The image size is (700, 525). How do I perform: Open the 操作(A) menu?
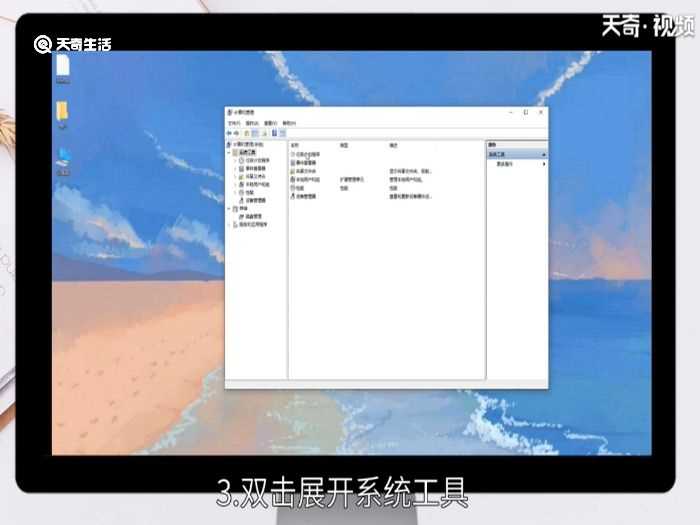point(252,123)
